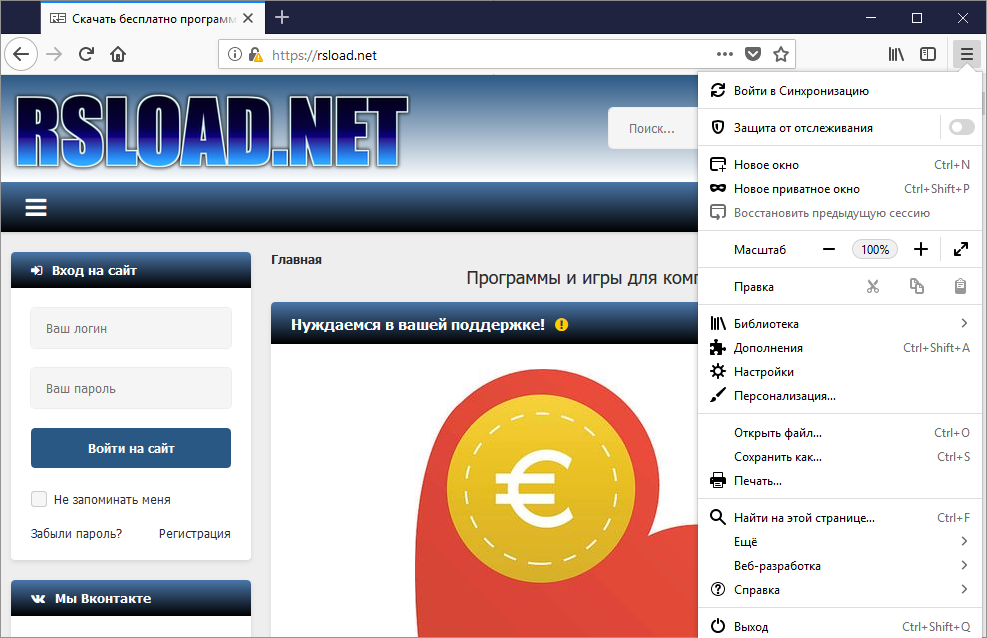Open a new tab with the plus button
This screenshot has width=987, height=638.
pyautogui.click(x=282, y=18)
